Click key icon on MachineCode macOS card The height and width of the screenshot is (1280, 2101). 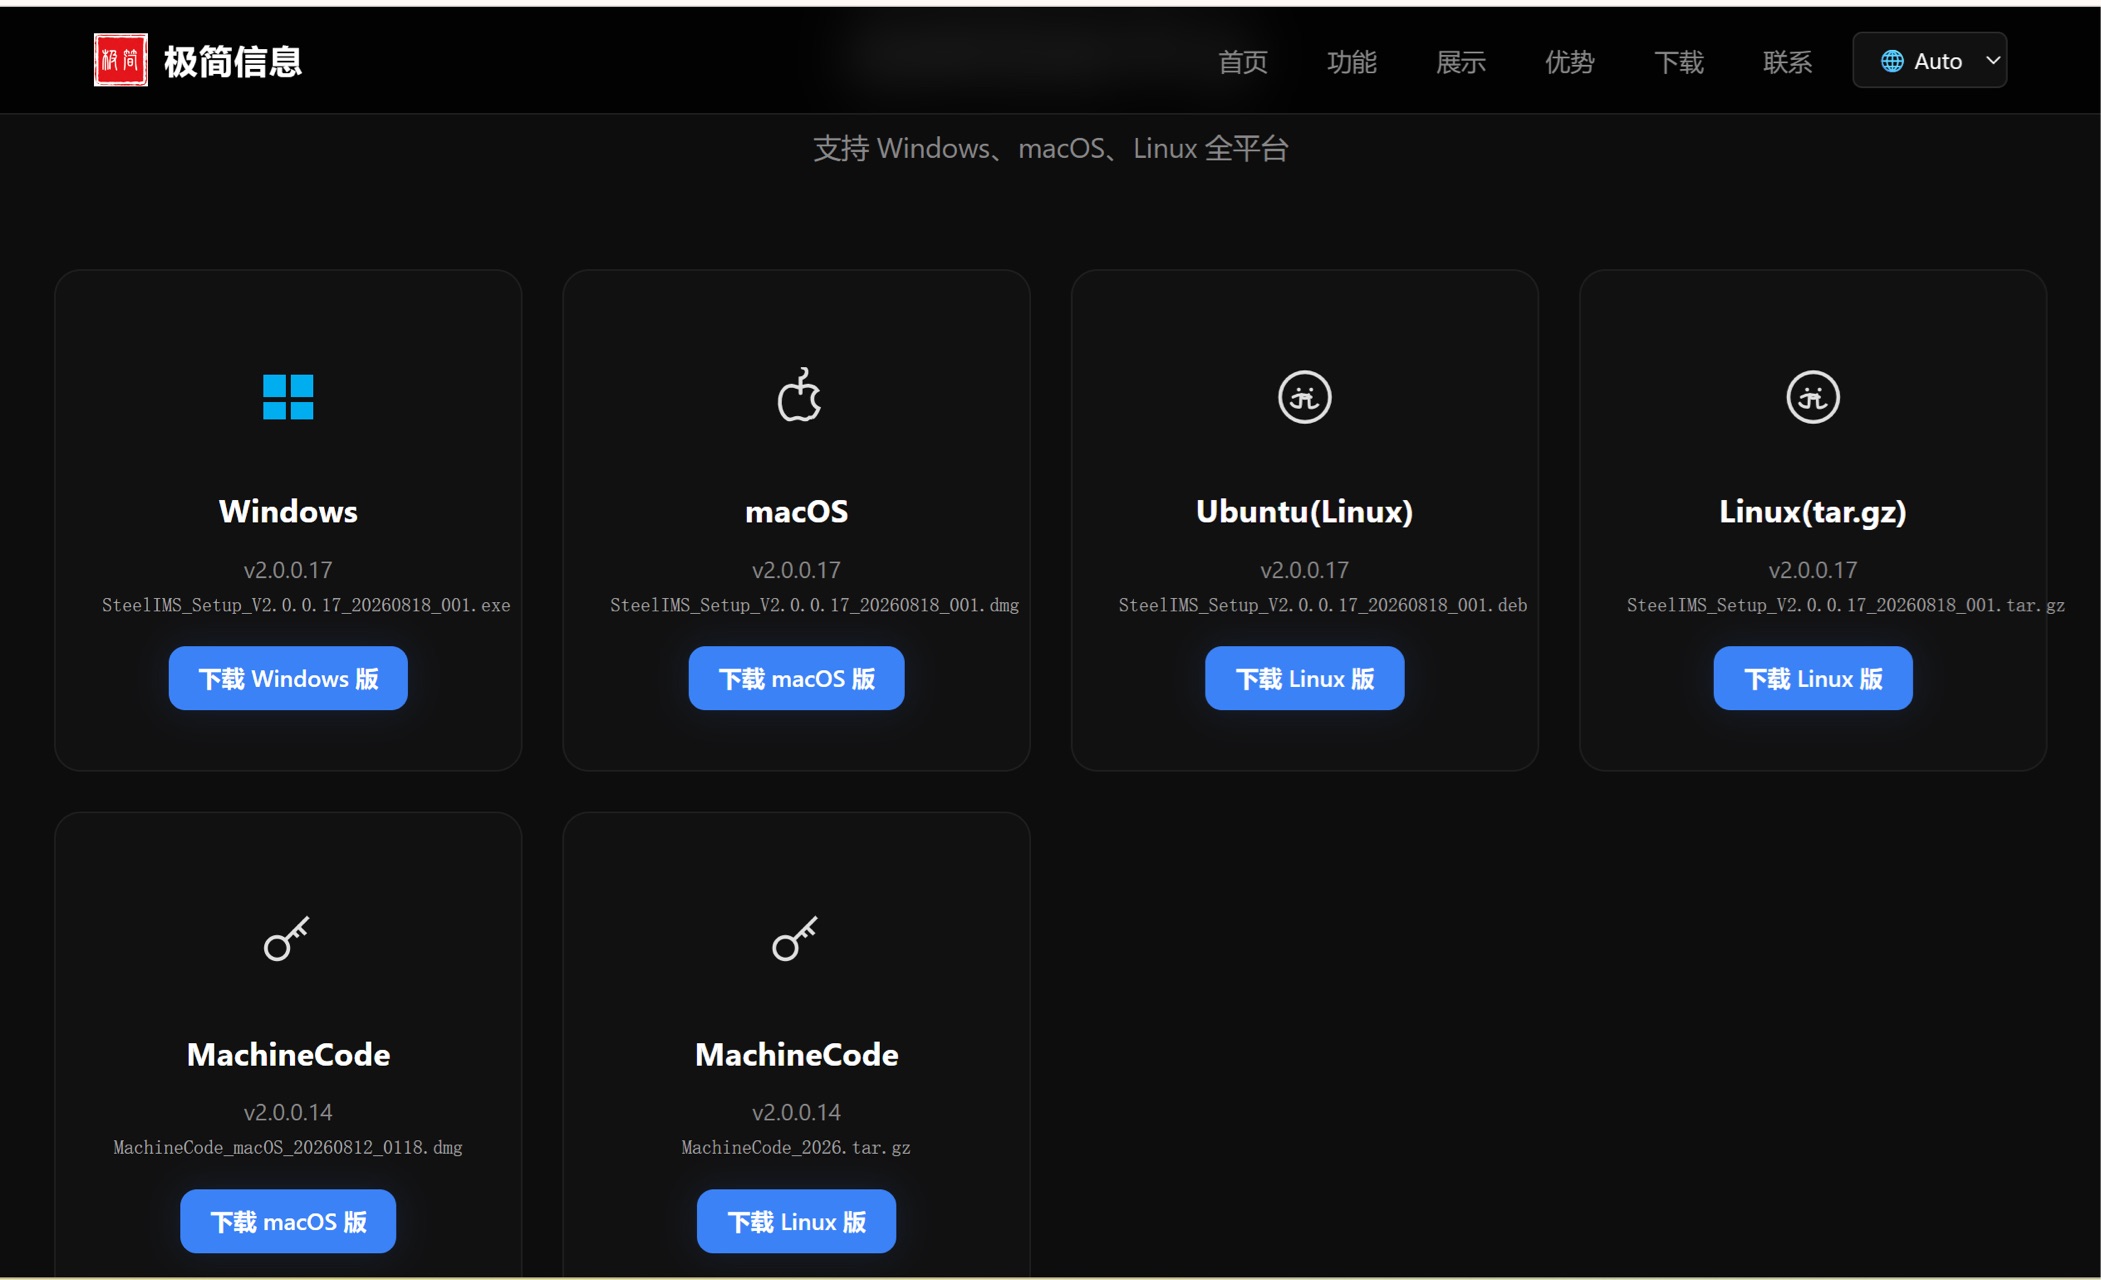click(287, 938)
